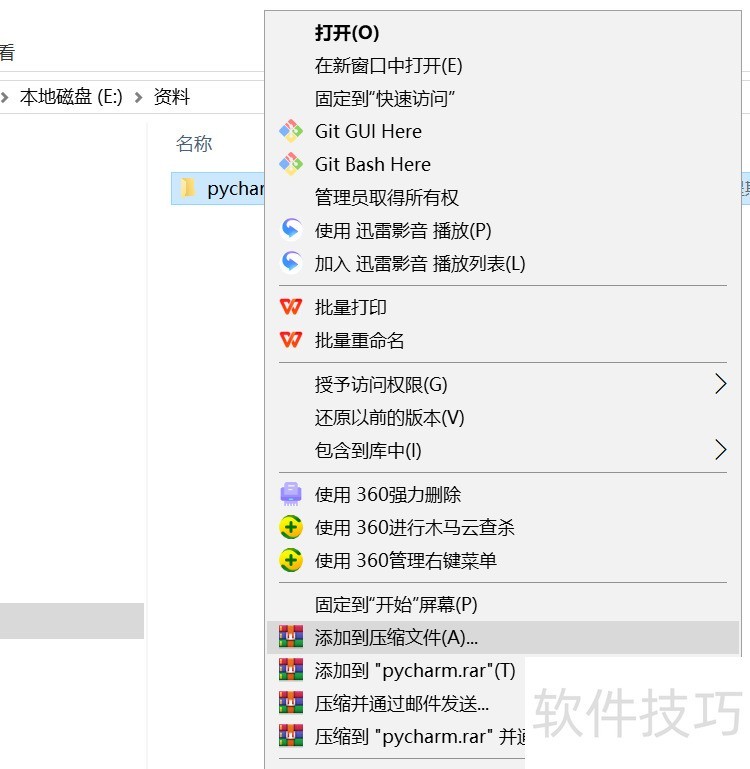
Task: Select the pycharm folder name
Action: [235, 188]
